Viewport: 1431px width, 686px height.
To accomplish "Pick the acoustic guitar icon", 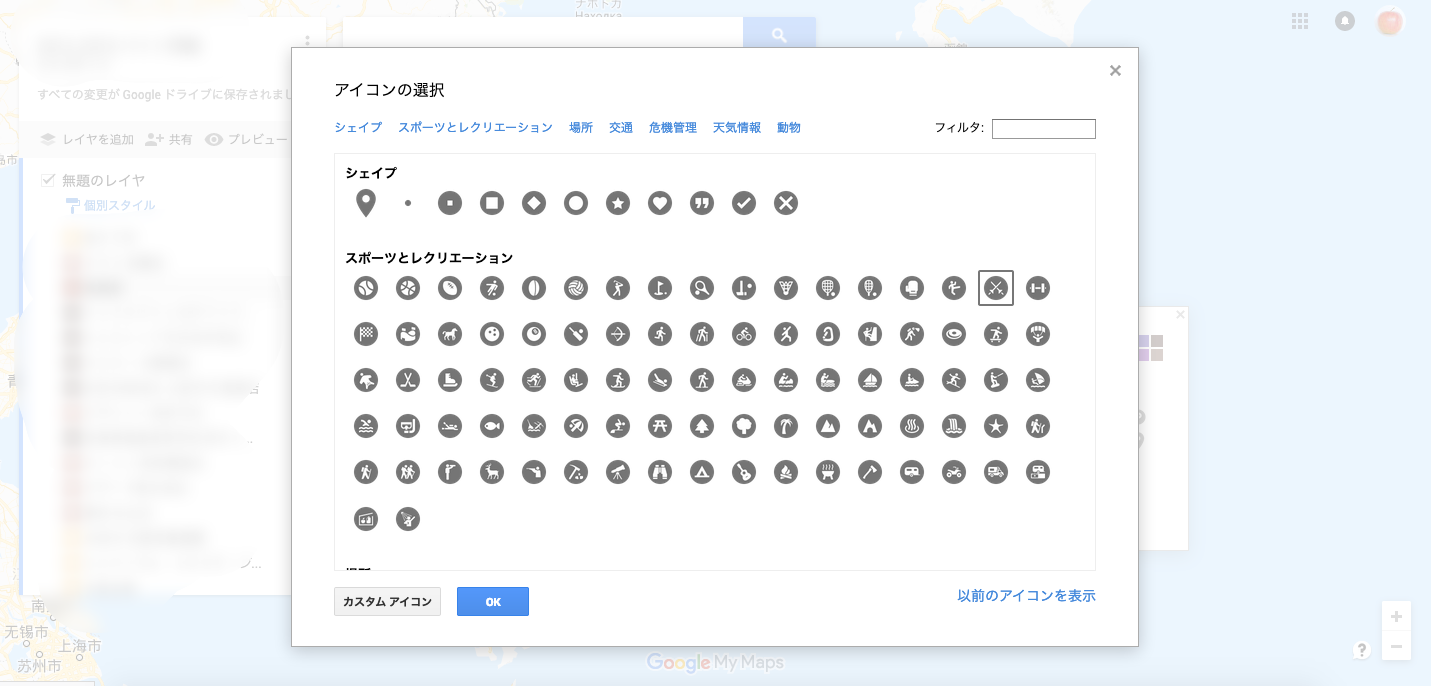I will (x=744, y=472).
